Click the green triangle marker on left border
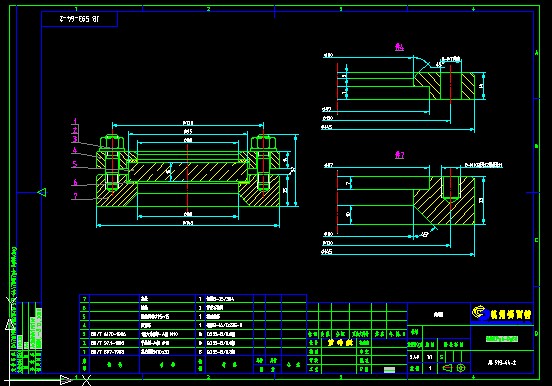552x386 pixels. (42, 192)
